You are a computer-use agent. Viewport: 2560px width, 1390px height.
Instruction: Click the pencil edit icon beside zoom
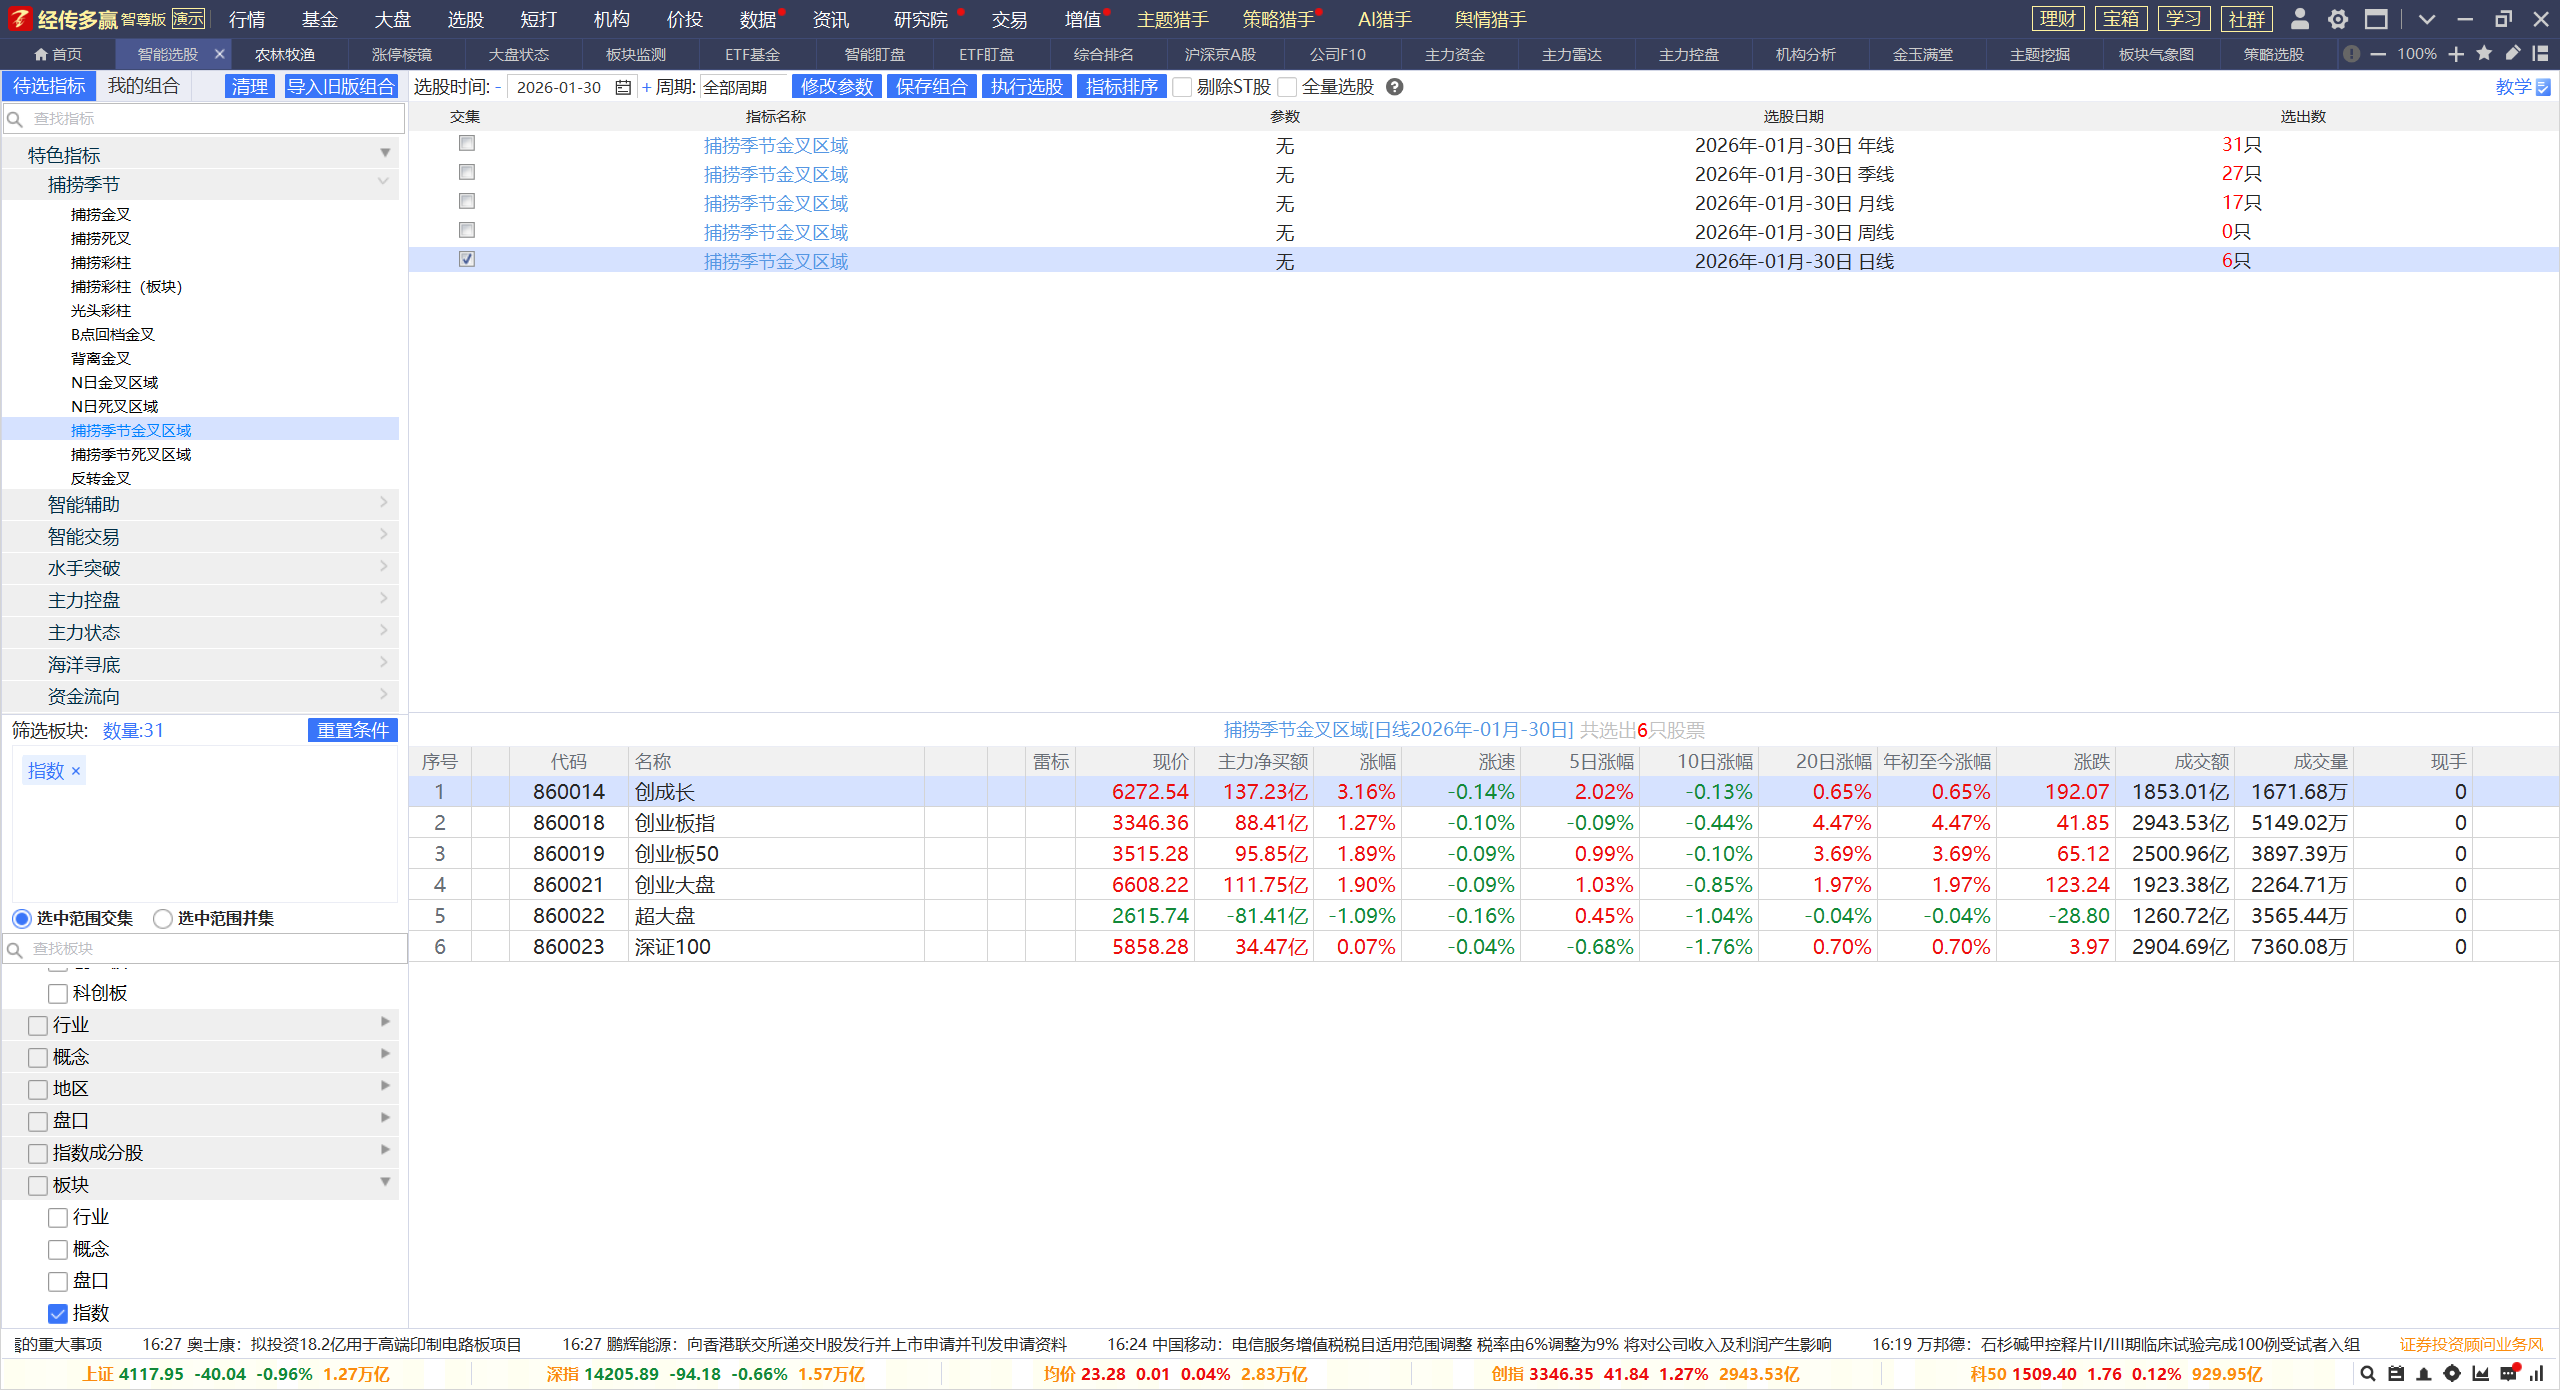[x=2512, y=54]
